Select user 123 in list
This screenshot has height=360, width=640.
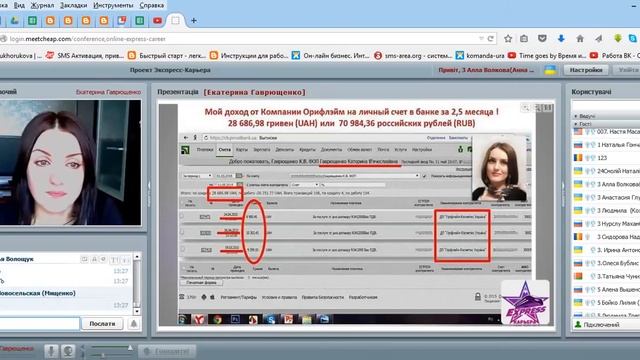point(607,158)
